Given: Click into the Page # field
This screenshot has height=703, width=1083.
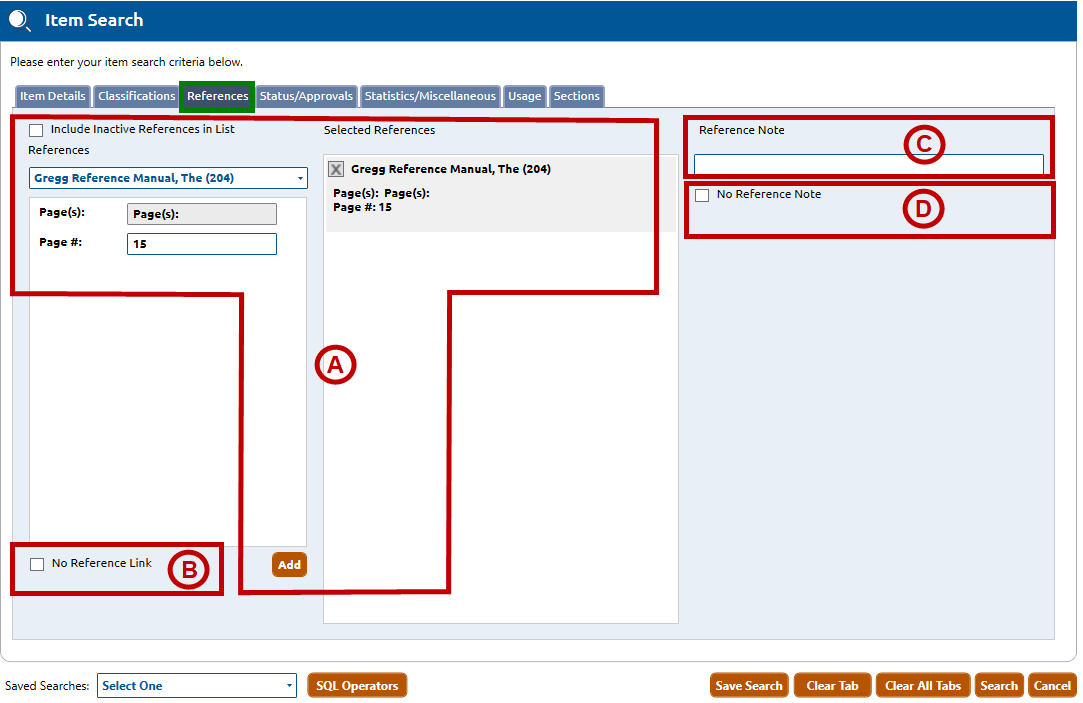Looking at the screenshot, I should [201, 244].
